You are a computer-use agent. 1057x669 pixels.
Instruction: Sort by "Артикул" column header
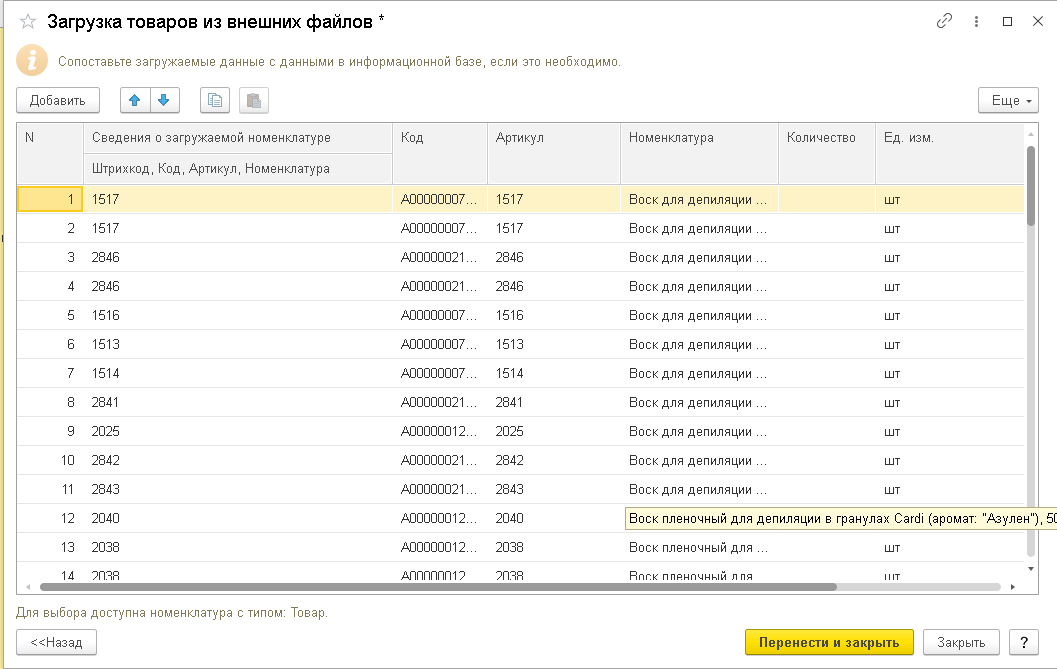(553, 138)
